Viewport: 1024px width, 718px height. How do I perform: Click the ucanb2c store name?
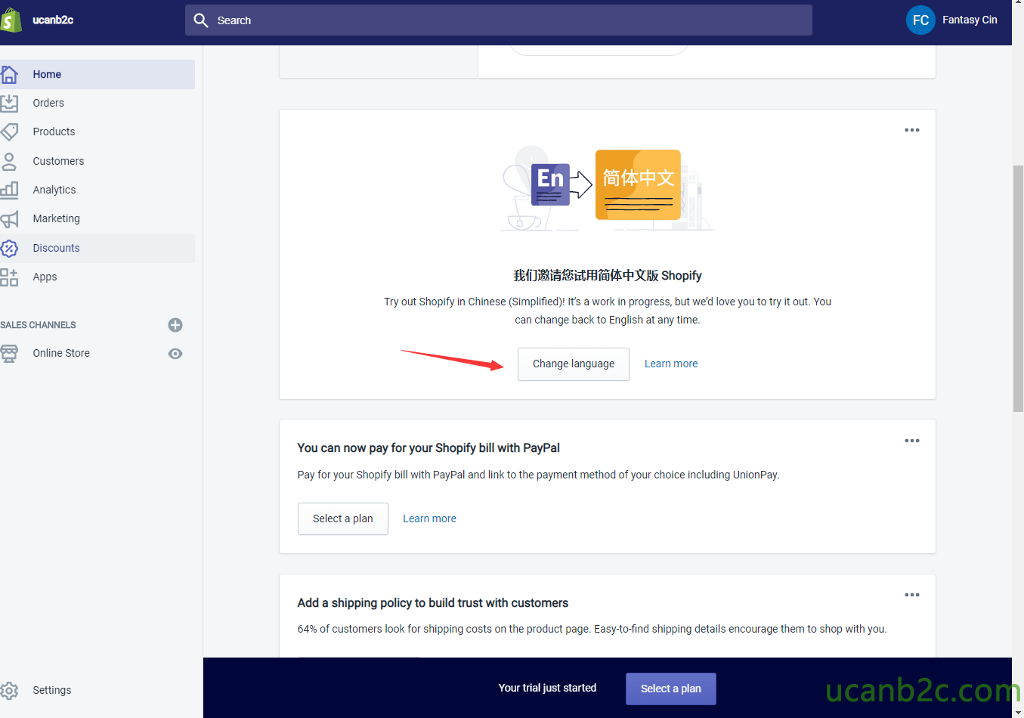click(x=53, y=20)
